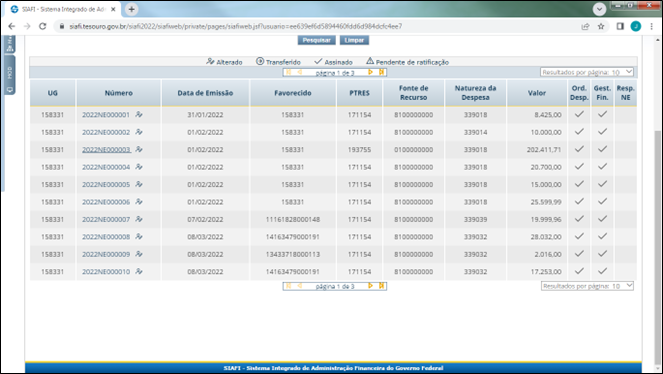Reload the page

tap(42, 26)
